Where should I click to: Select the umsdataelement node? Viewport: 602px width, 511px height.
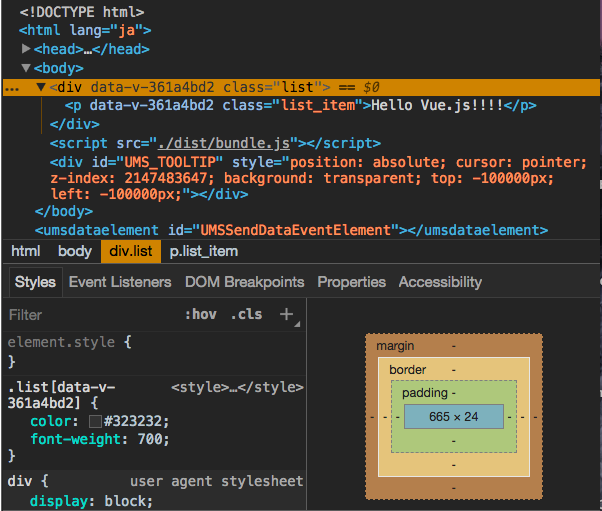[291, 230]
